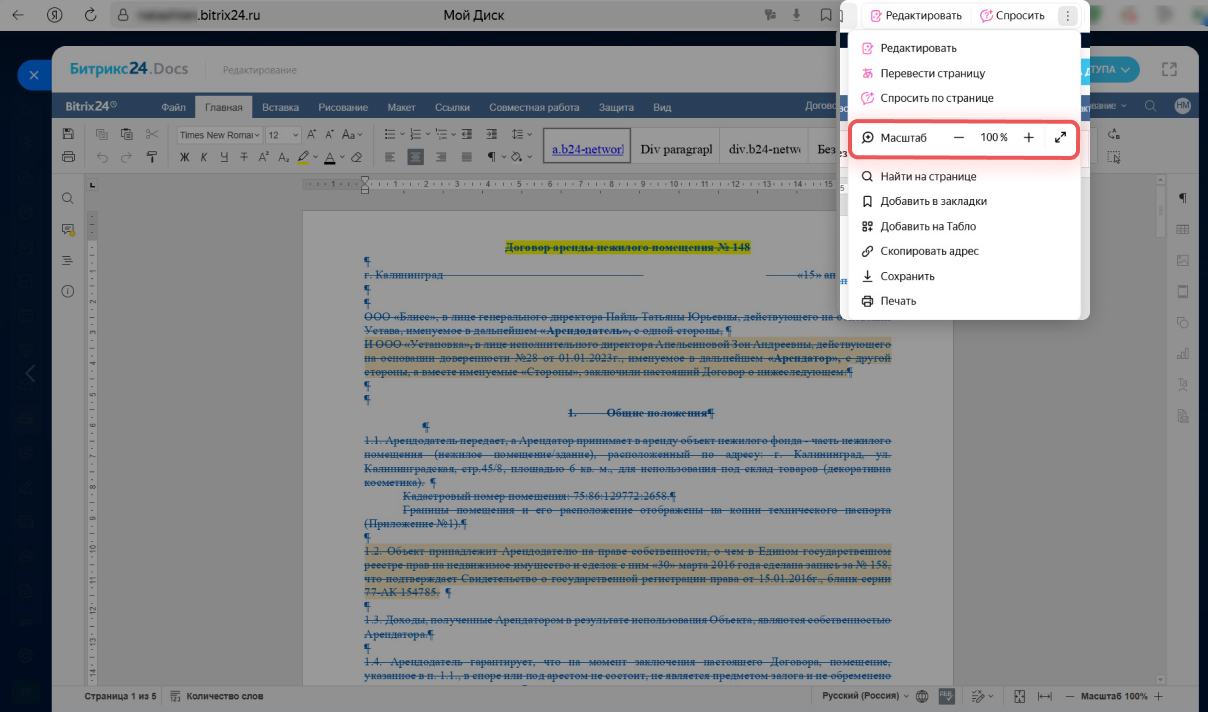Select the Div paragraph style thumbnail
This screenshot has width=1208, height=712.
point(676,149)
